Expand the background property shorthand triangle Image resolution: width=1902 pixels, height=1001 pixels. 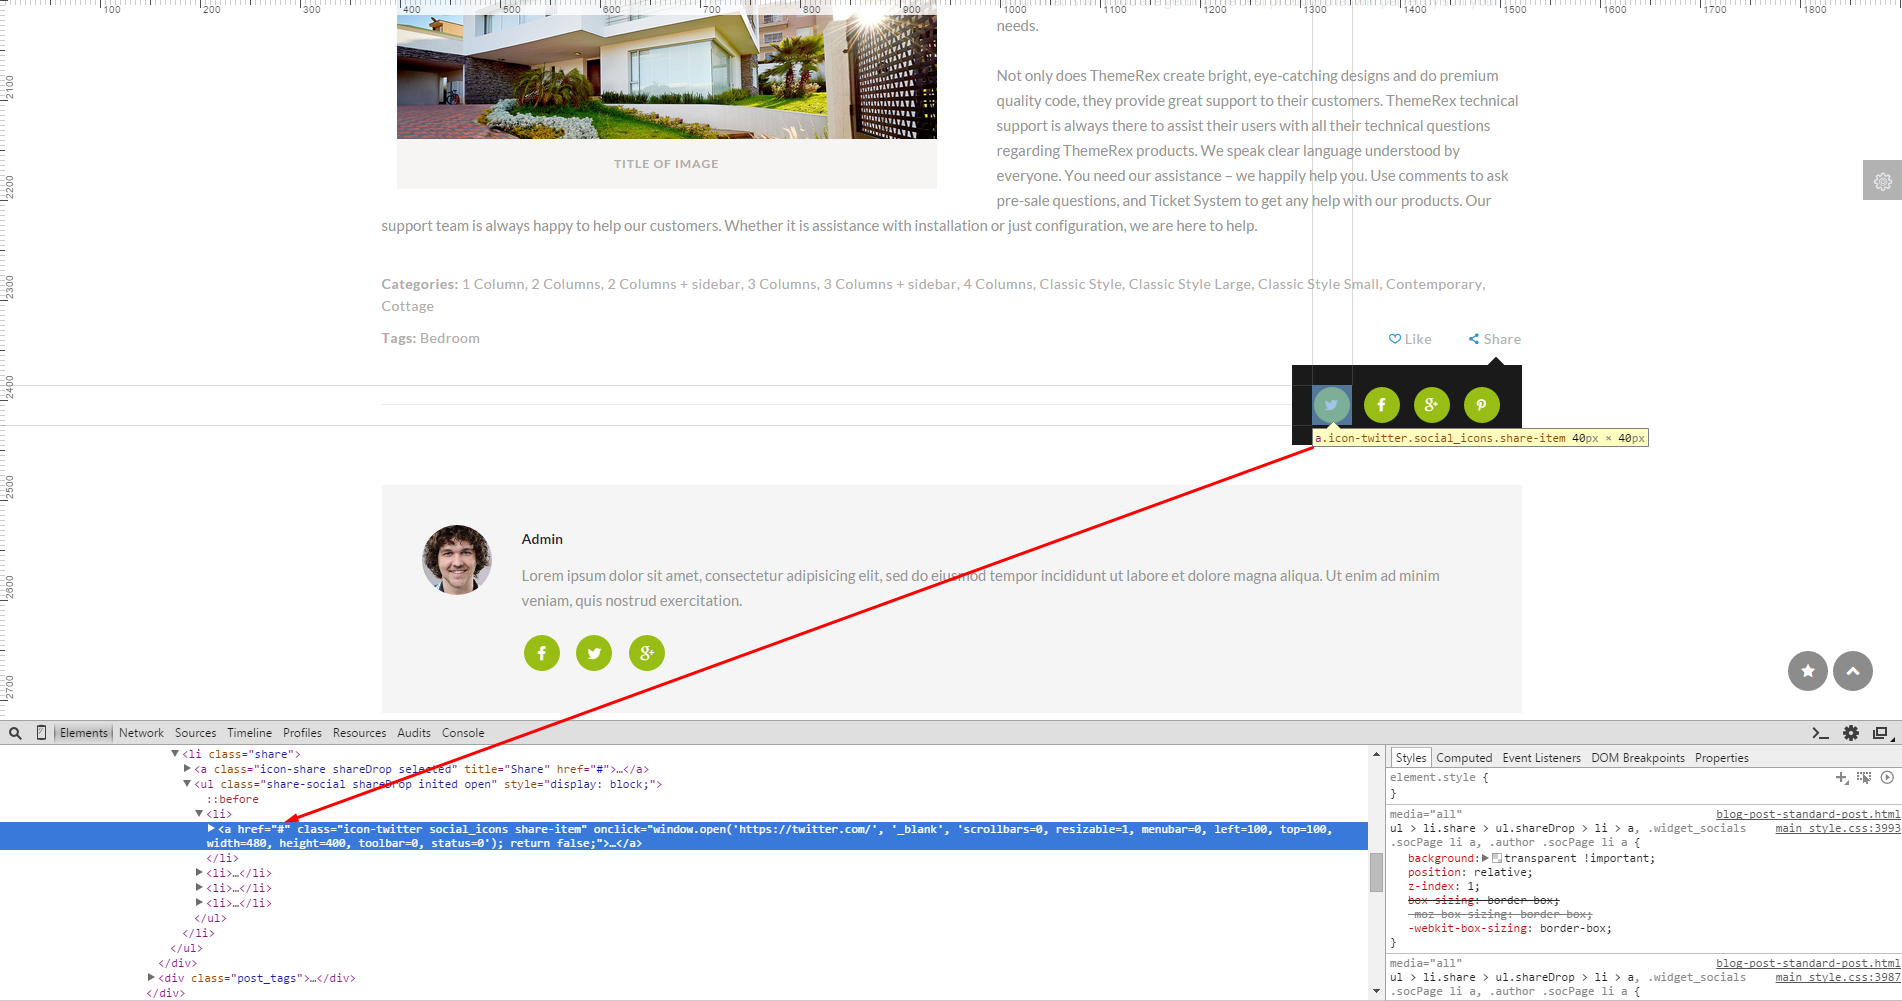1485,858
